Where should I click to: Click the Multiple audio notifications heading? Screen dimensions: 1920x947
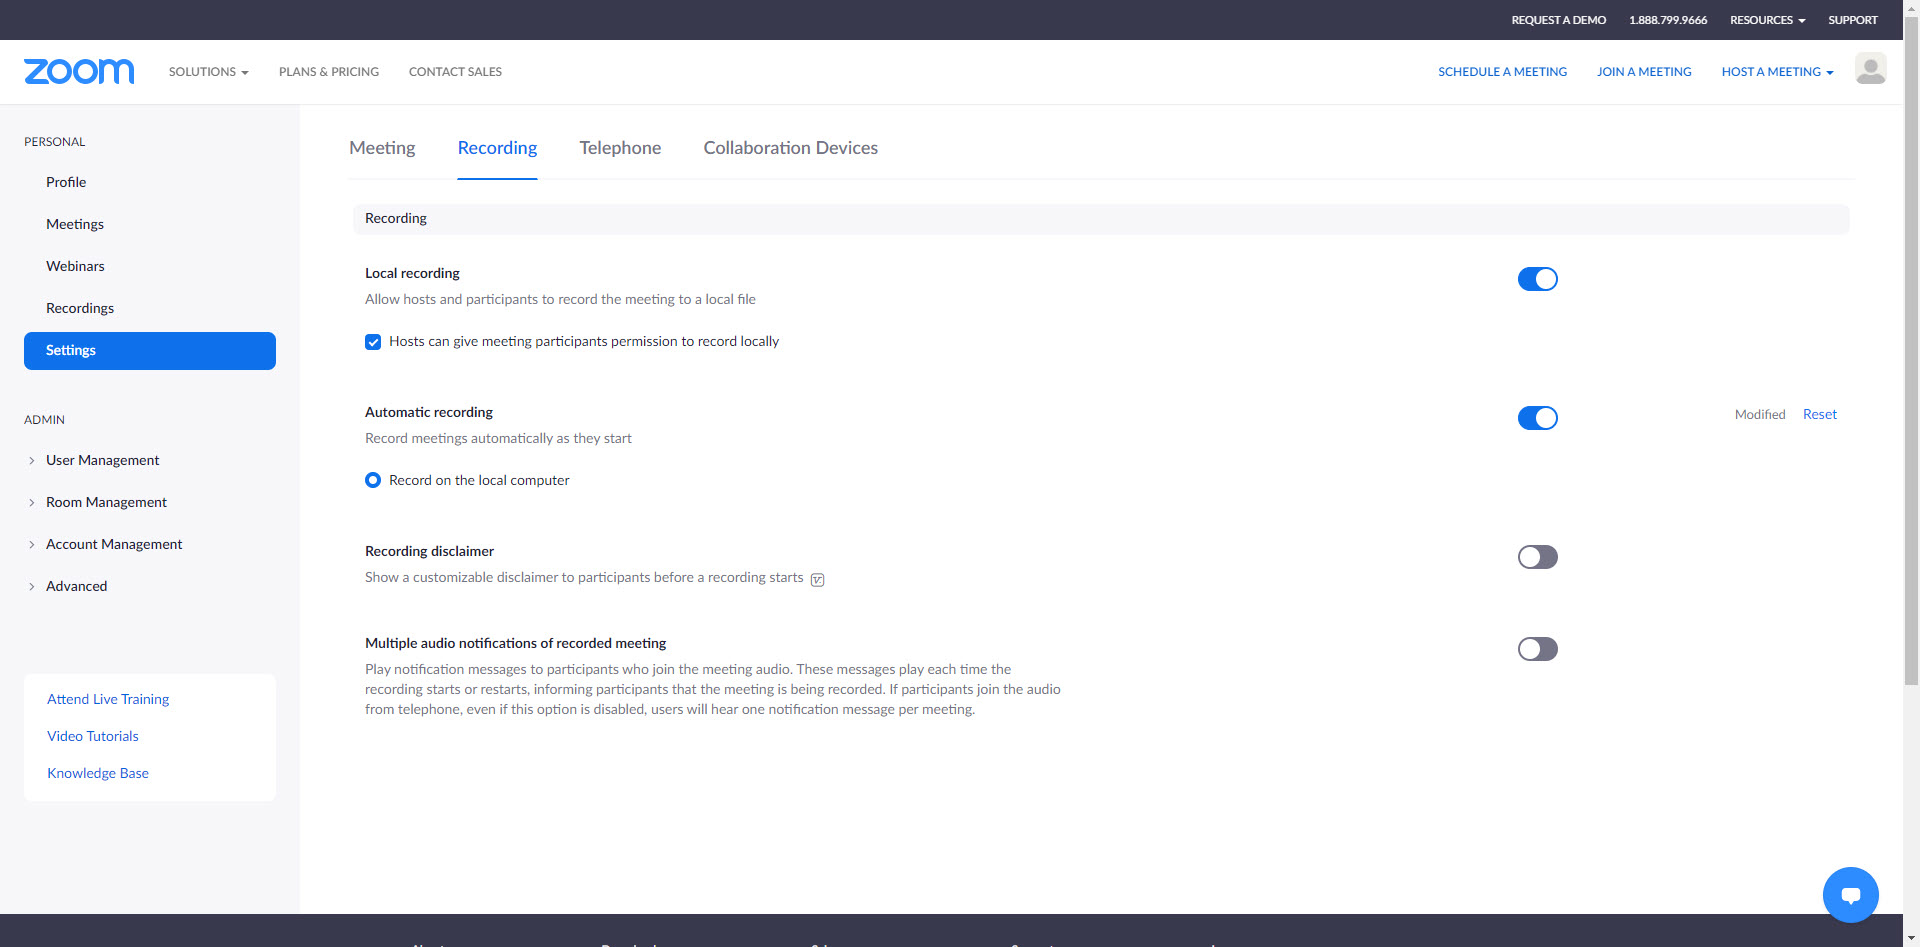click(515, 643)
